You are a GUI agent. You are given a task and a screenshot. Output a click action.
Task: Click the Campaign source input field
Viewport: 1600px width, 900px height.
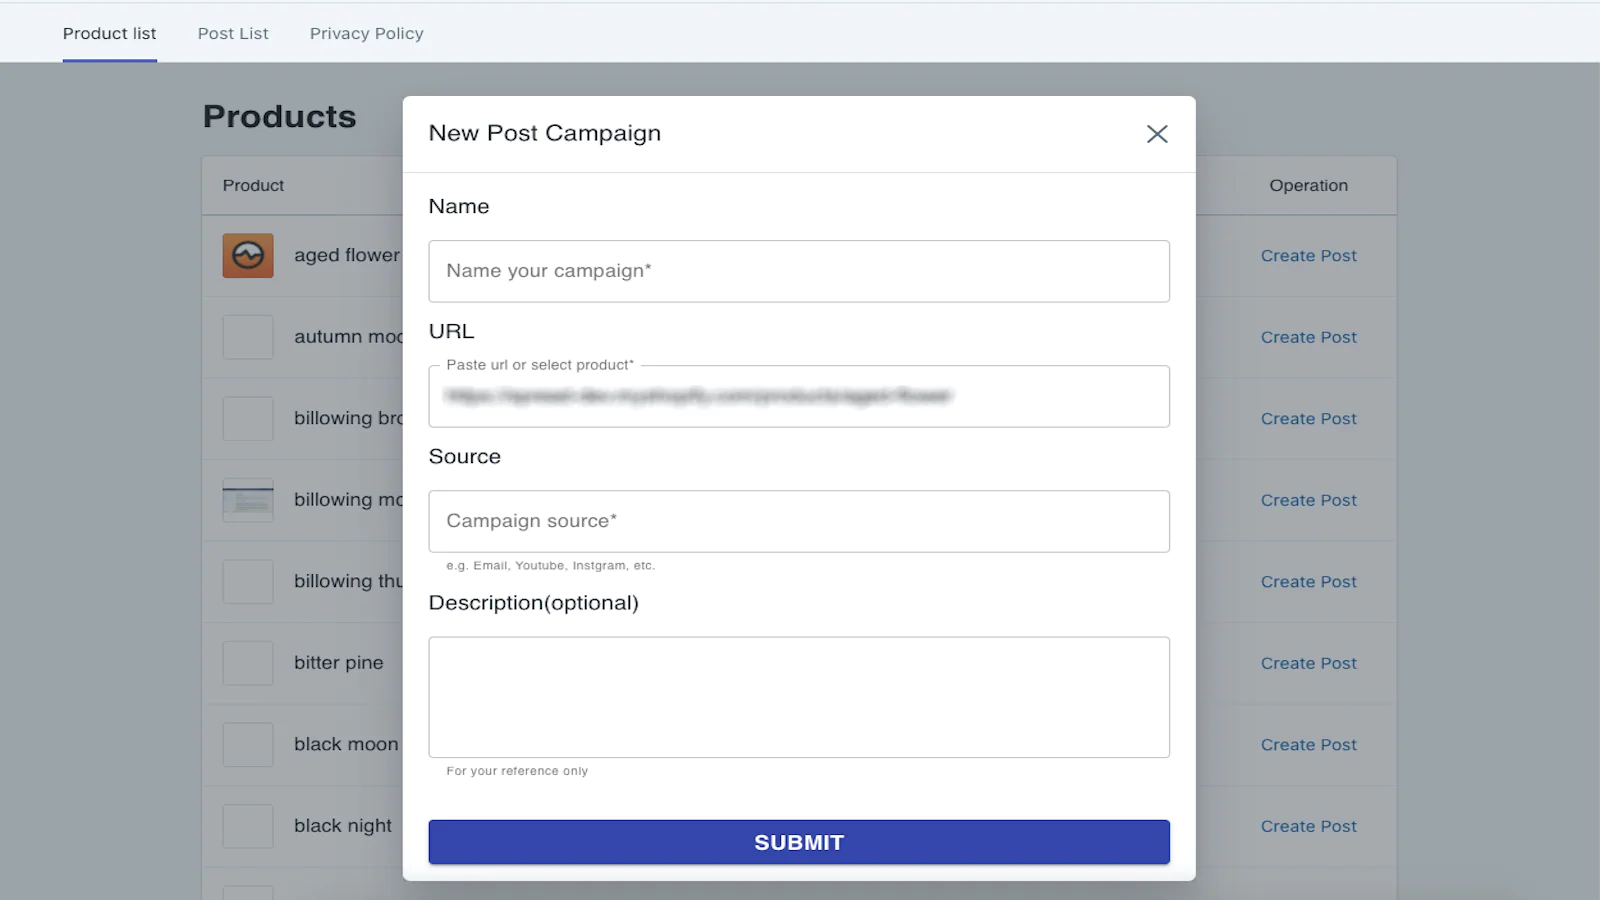click(x=799, y=521)
